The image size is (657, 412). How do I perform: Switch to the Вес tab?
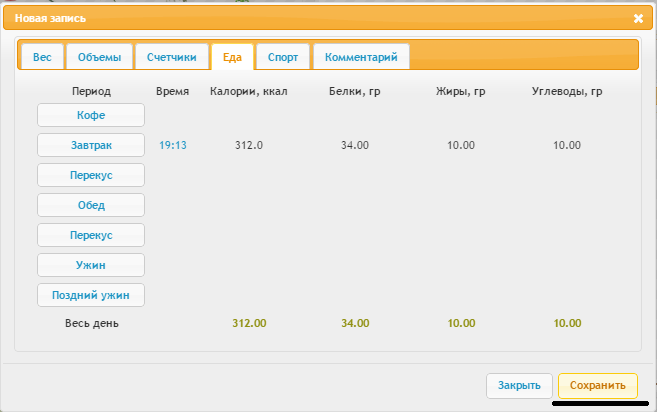(42, 57)
